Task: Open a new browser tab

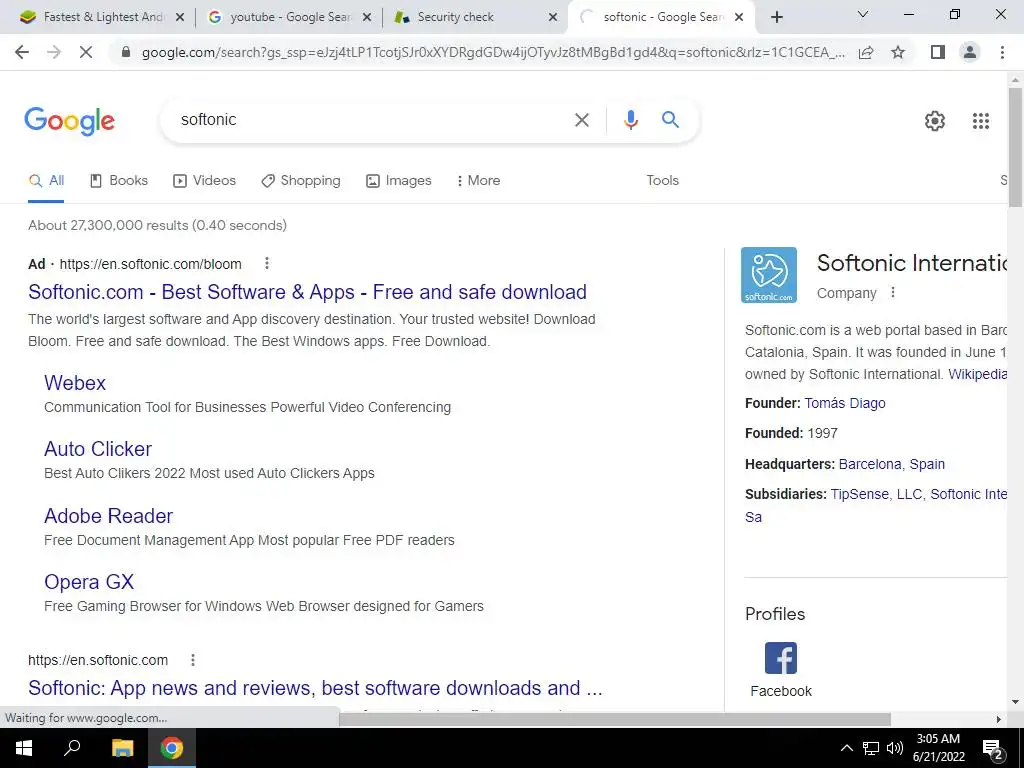Action: click(x=776, y=17)
